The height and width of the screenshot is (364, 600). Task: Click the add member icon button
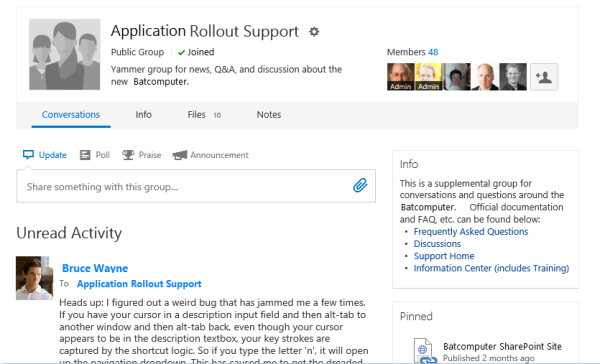click(544, 77)
